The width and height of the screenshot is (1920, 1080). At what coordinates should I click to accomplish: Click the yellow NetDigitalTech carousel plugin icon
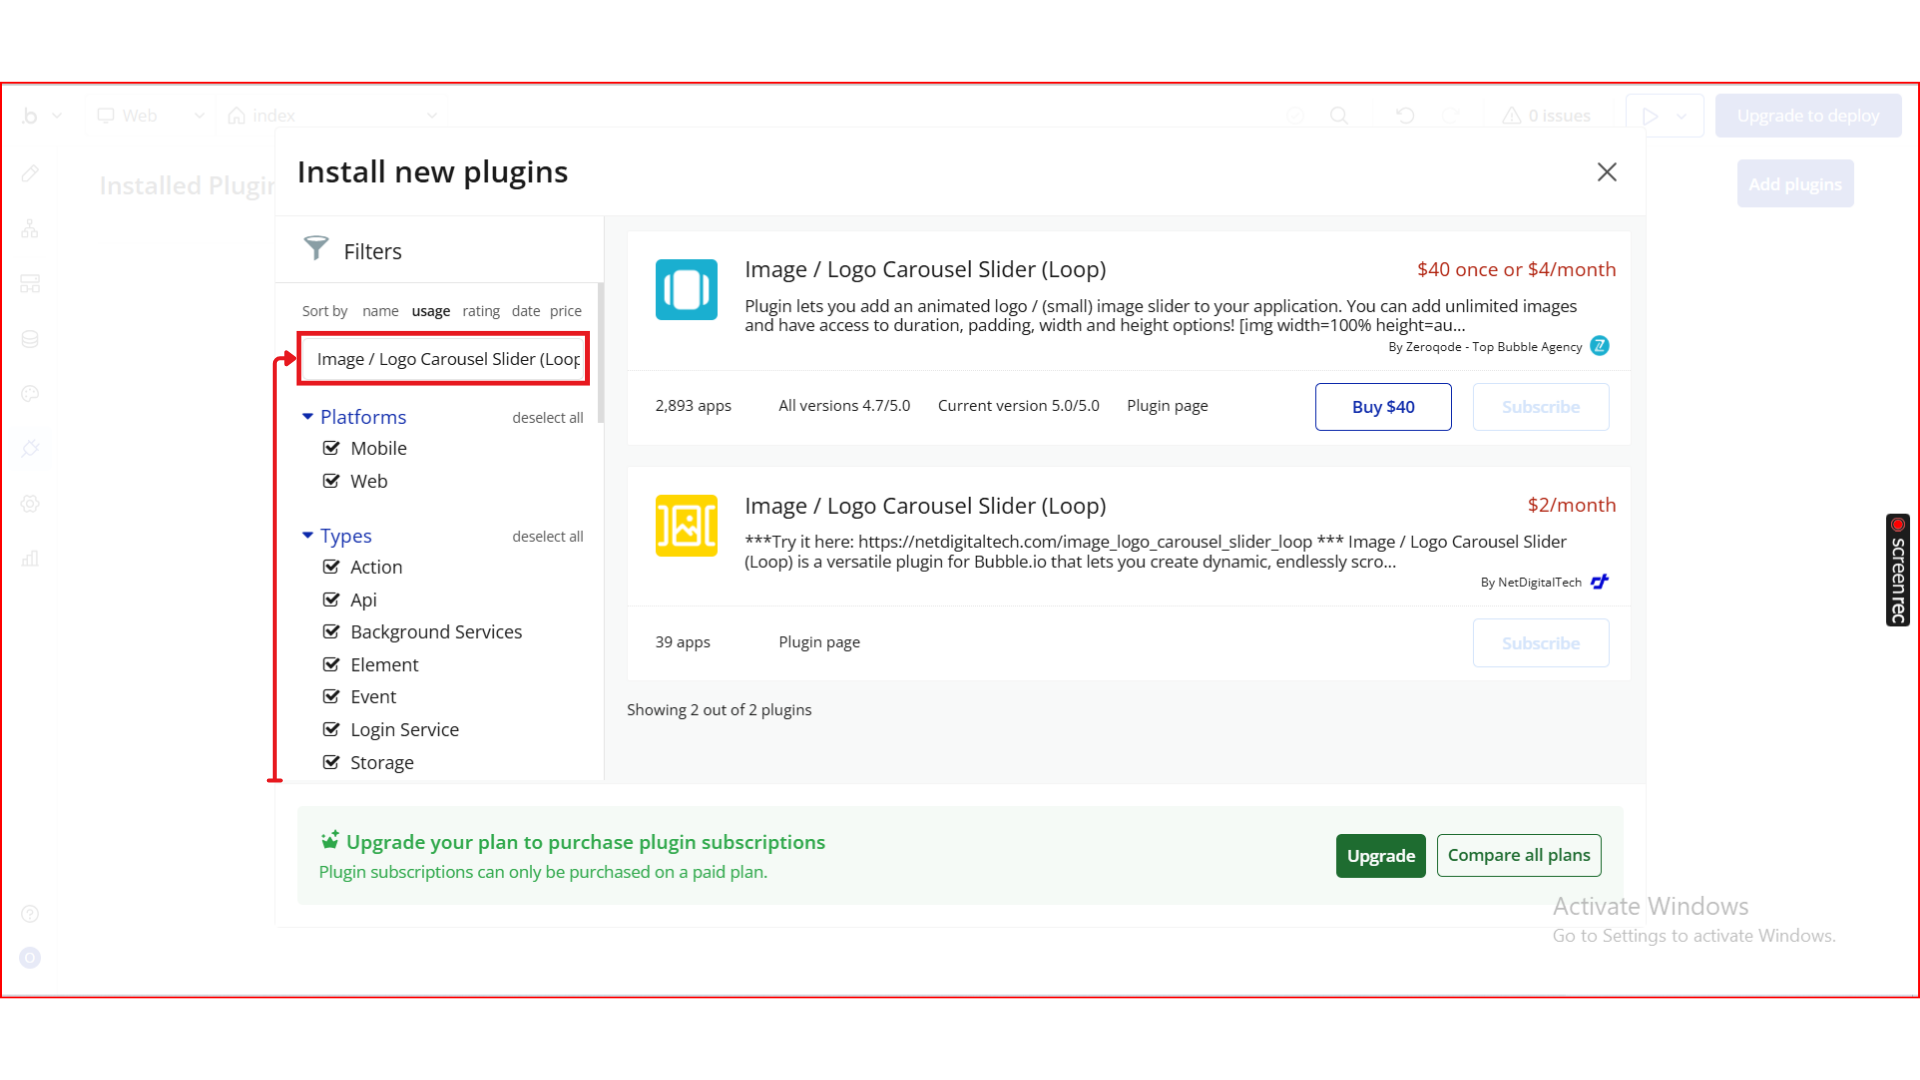coord(686,526)
